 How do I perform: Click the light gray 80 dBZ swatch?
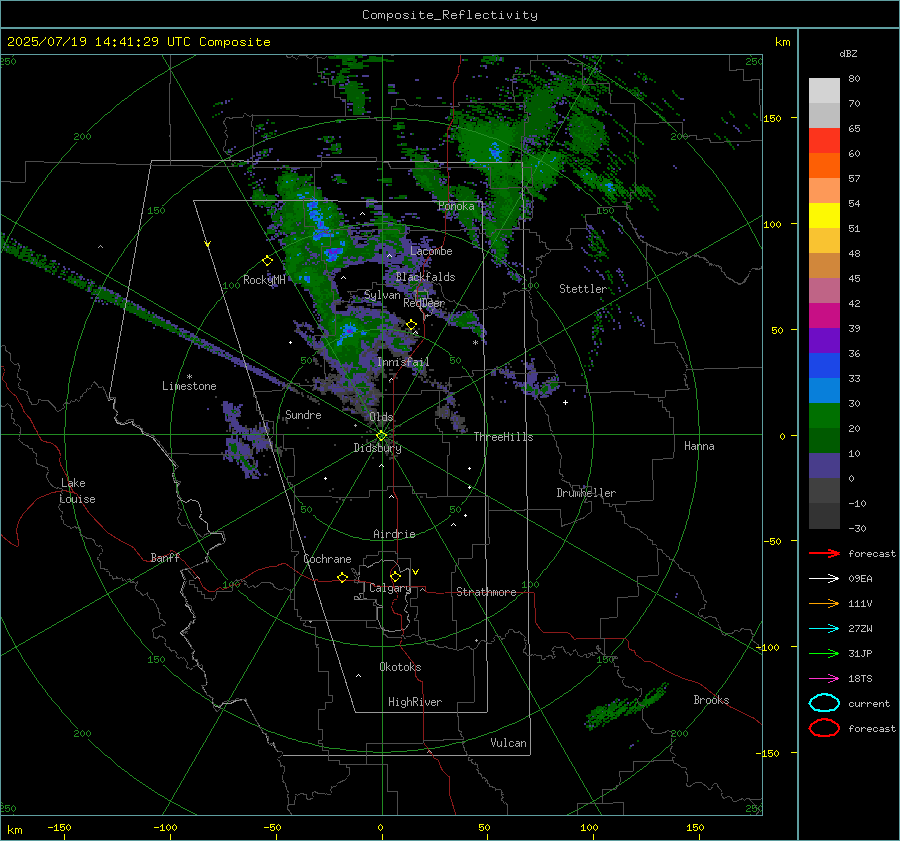(x=824, y=90)
